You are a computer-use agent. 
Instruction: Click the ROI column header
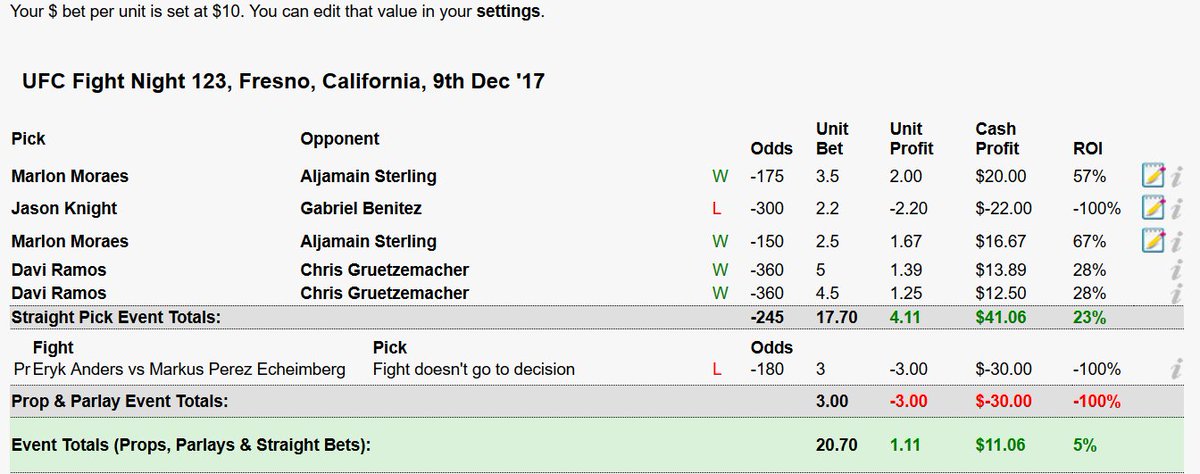pyautogui.click(x=1087, y=148)
